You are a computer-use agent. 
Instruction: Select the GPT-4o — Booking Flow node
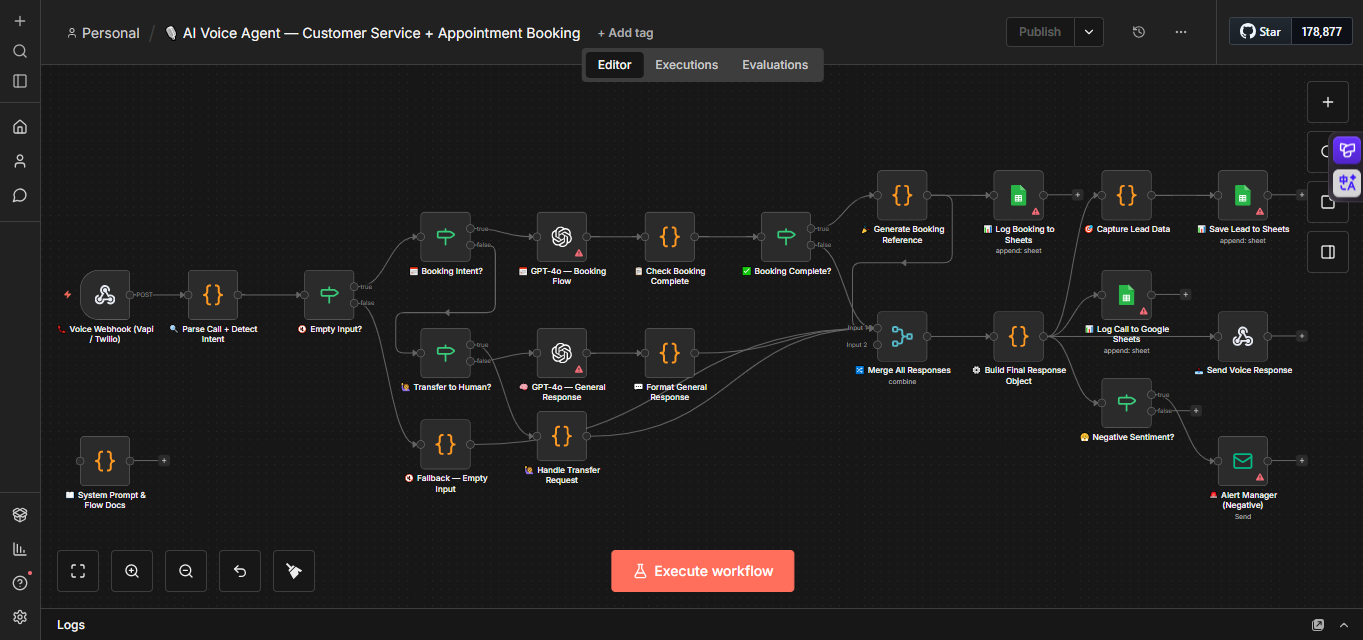coord(561,237)
